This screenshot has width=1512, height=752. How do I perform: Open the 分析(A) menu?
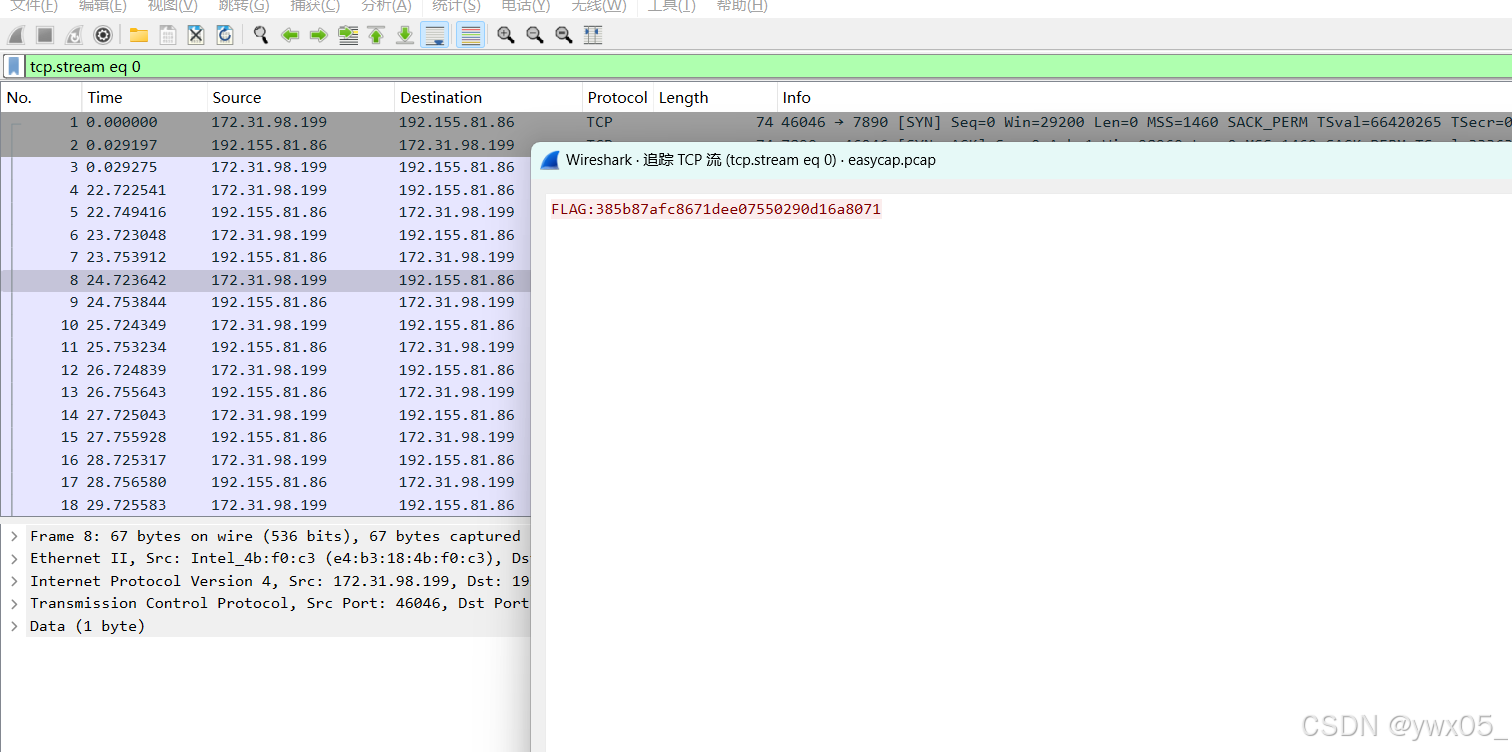[386, 7]
